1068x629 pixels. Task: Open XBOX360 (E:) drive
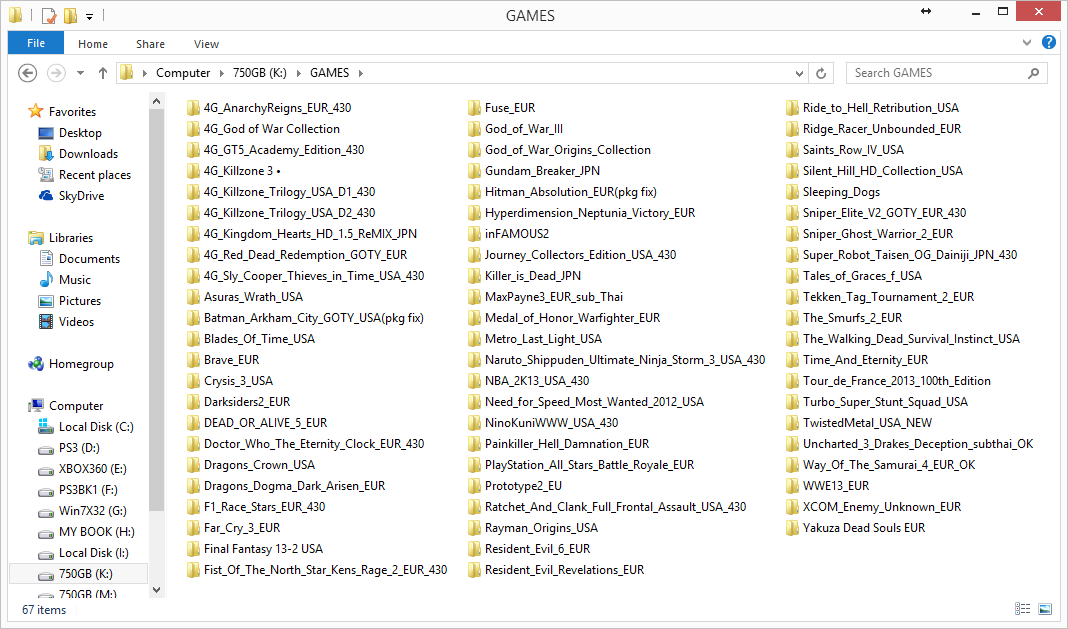tap(93, 469)
